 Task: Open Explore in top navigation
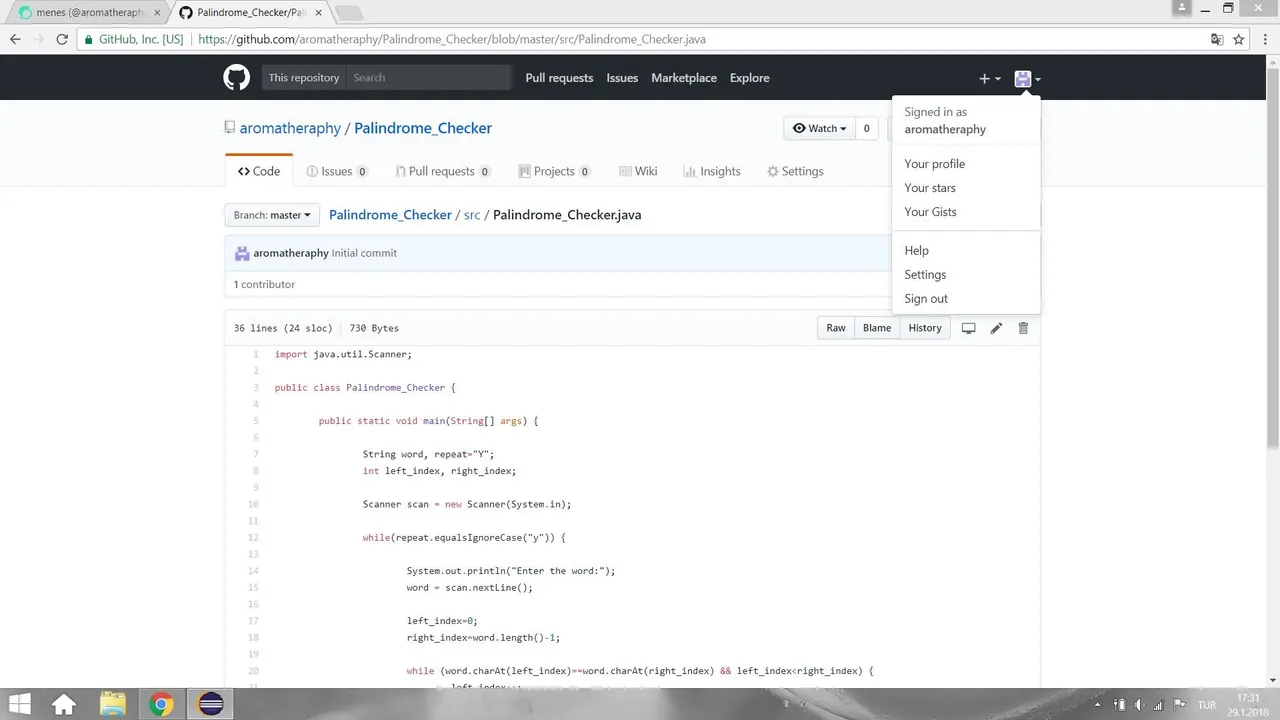click(x=750, y=78)
